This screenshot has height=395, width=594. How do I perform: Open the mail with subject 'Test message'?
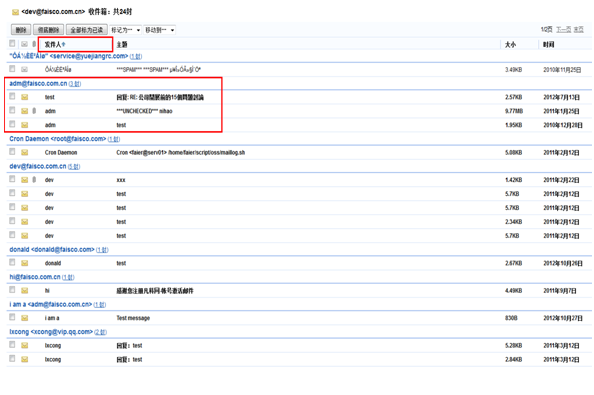133,318
